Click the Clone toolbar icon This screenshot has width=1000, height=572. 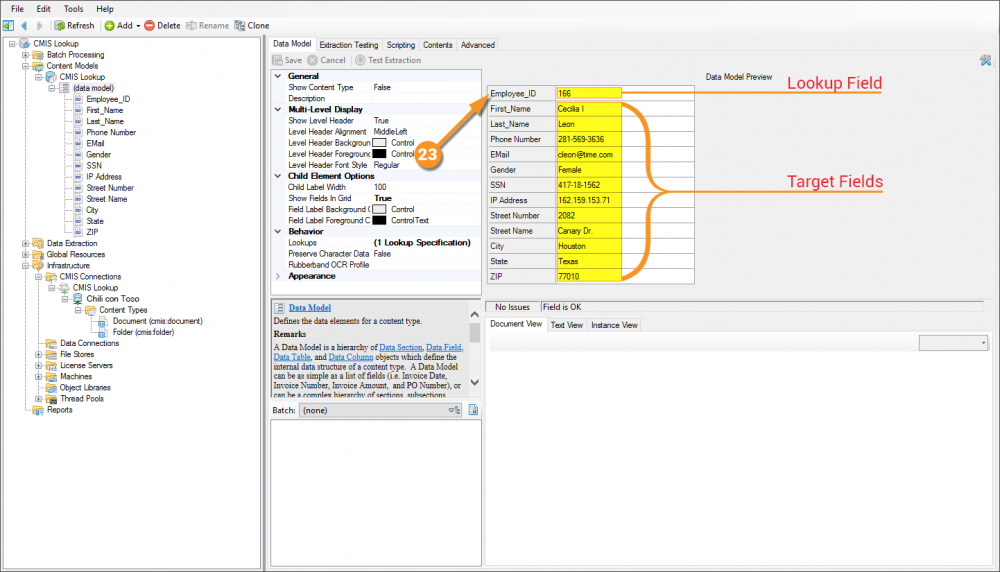pos(239,25)
